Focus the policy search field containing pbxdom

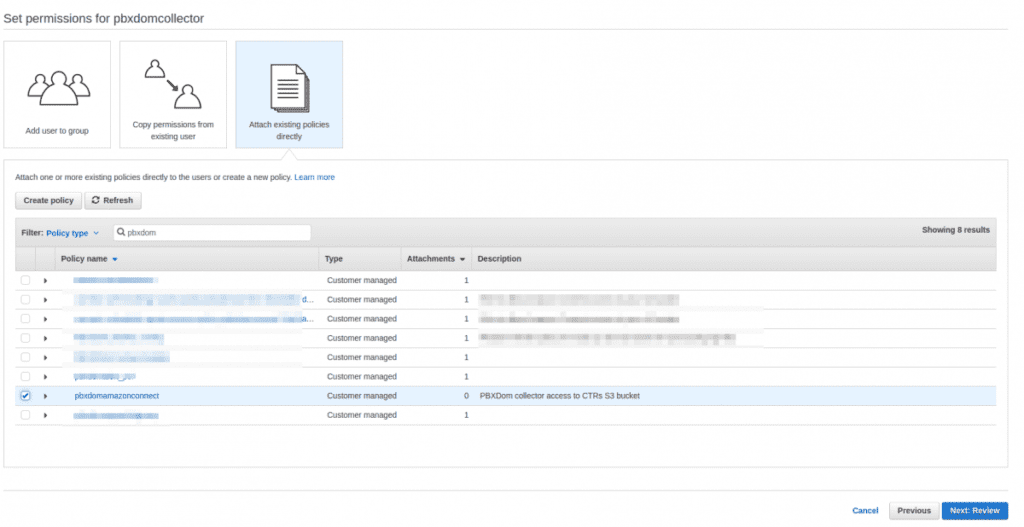tap(212, 232)
